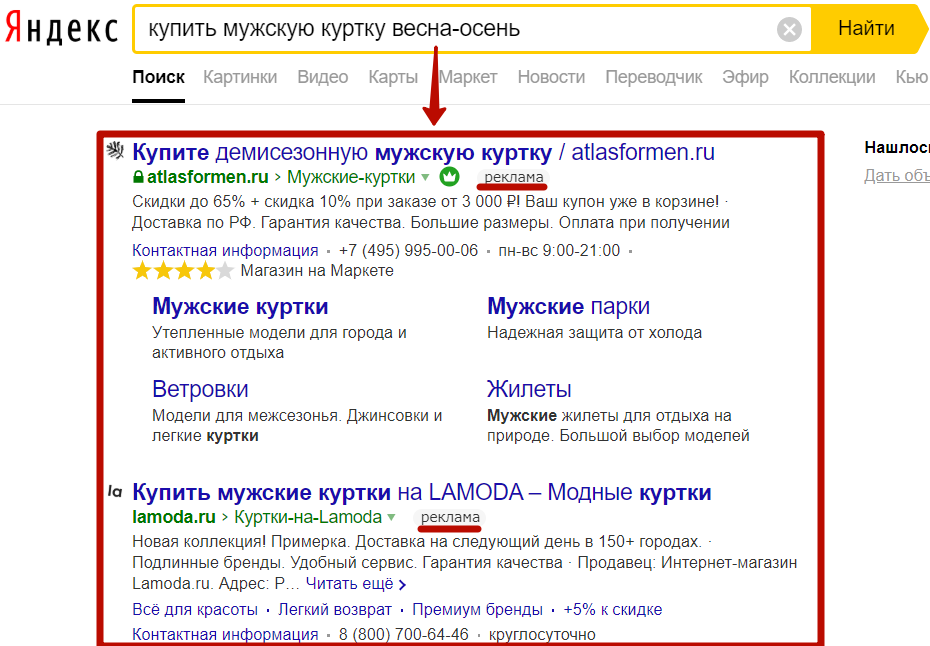Screen dimensions: 930x646
Task: Click the "круглосуточно" text
Action: coord(542,634)
